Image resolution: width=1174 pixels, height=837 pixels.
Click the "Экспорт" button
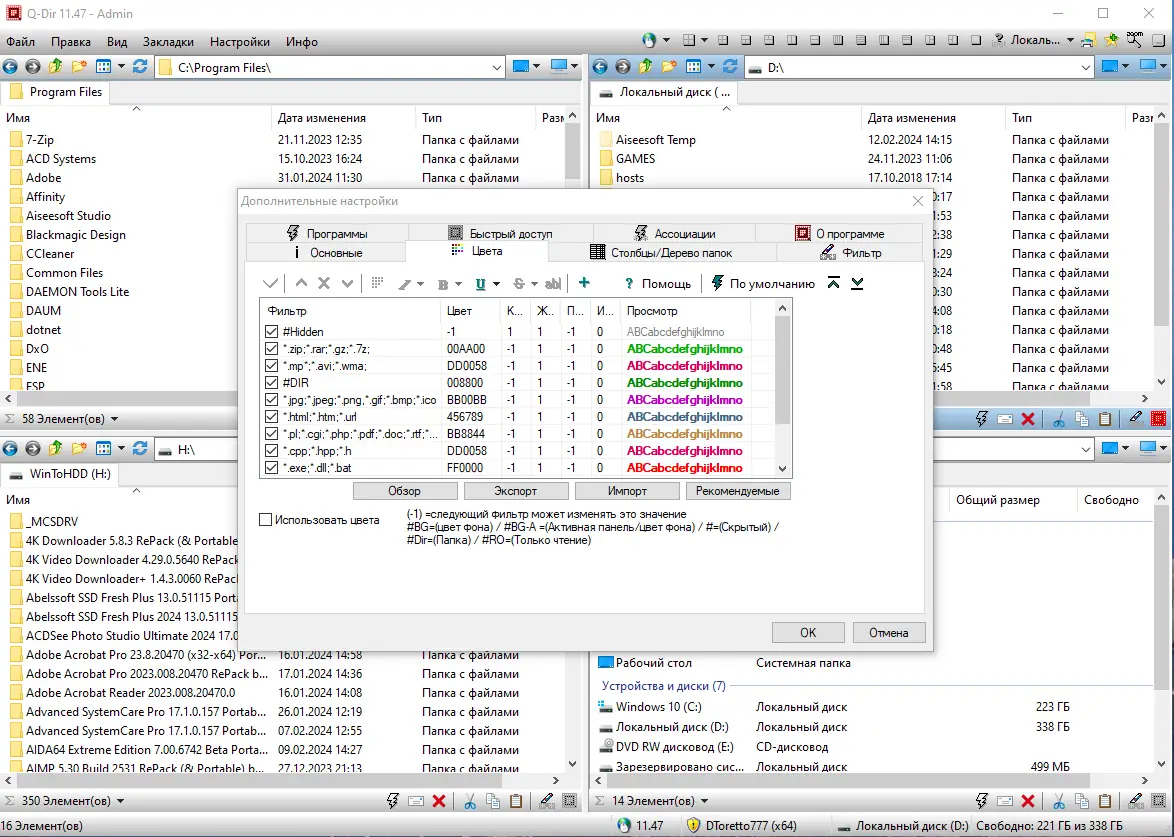[515, 491]
